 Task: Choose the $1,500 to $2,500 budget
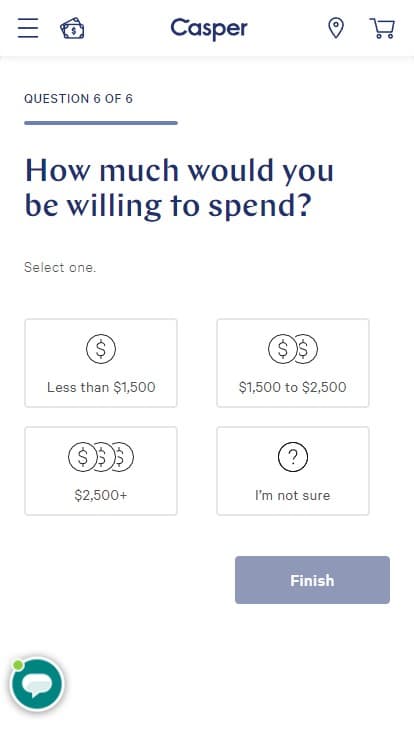293,363
